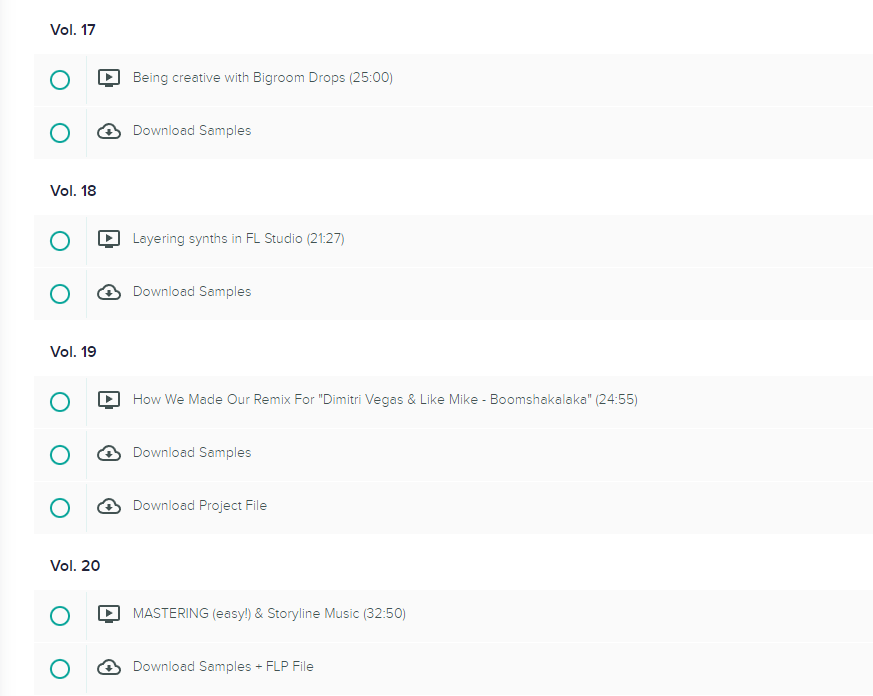Open Download Samples under Vol. 19
Image resolution: width=873 pixels, height=696 pixels.
tap(192, 452)
